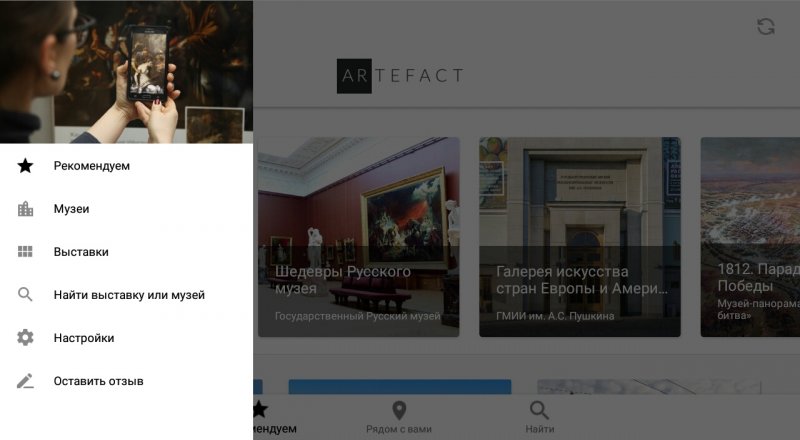Open Настройки from the side menu
This screenshot has width=800, height=440.
click(127, 337)
